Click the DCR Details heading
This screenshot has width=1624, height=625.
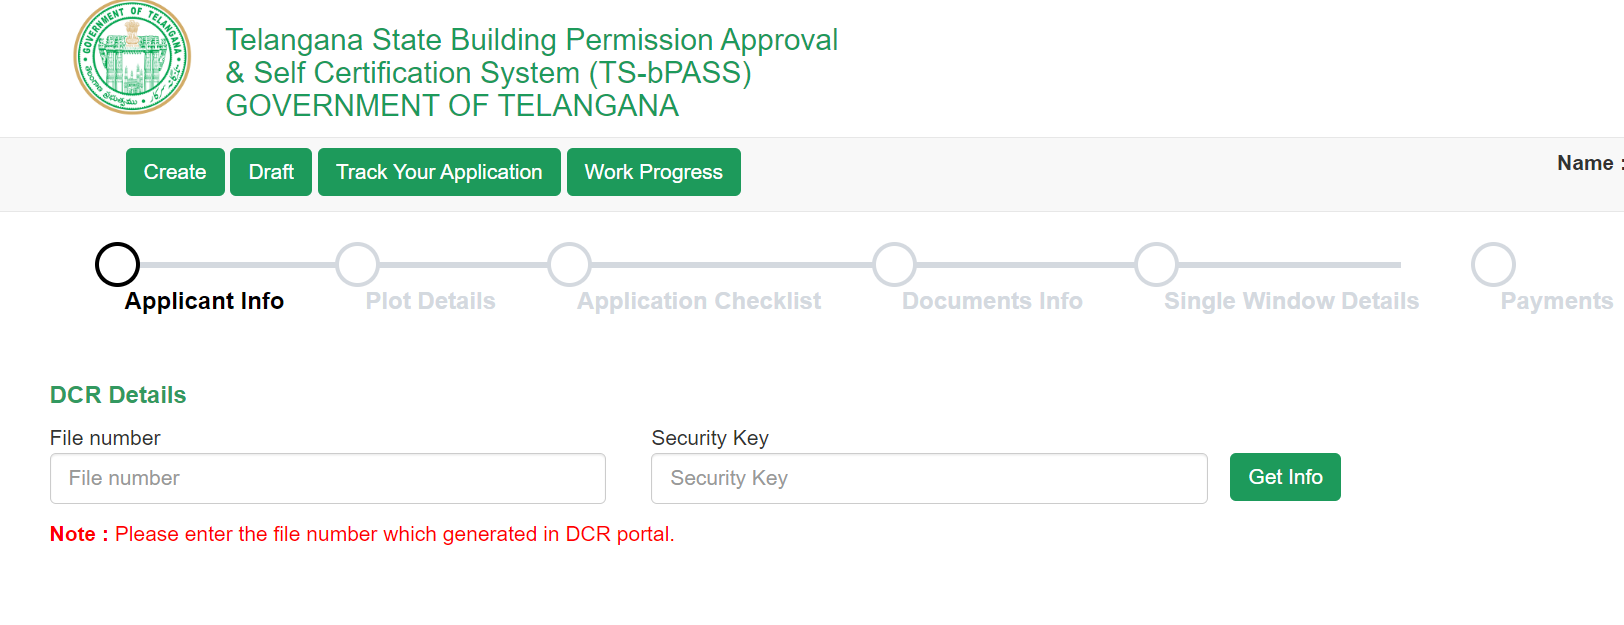click(x=117, y=394)
